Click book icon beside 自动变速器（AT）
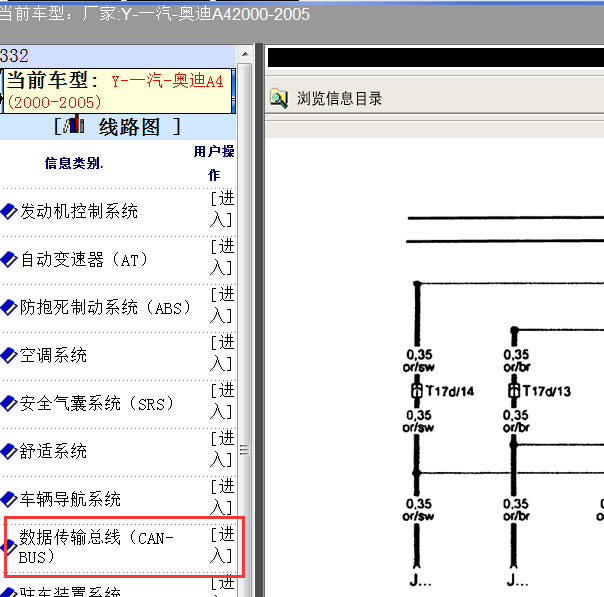This screenshot has width=604, height=597. click(x=8, y=260)
